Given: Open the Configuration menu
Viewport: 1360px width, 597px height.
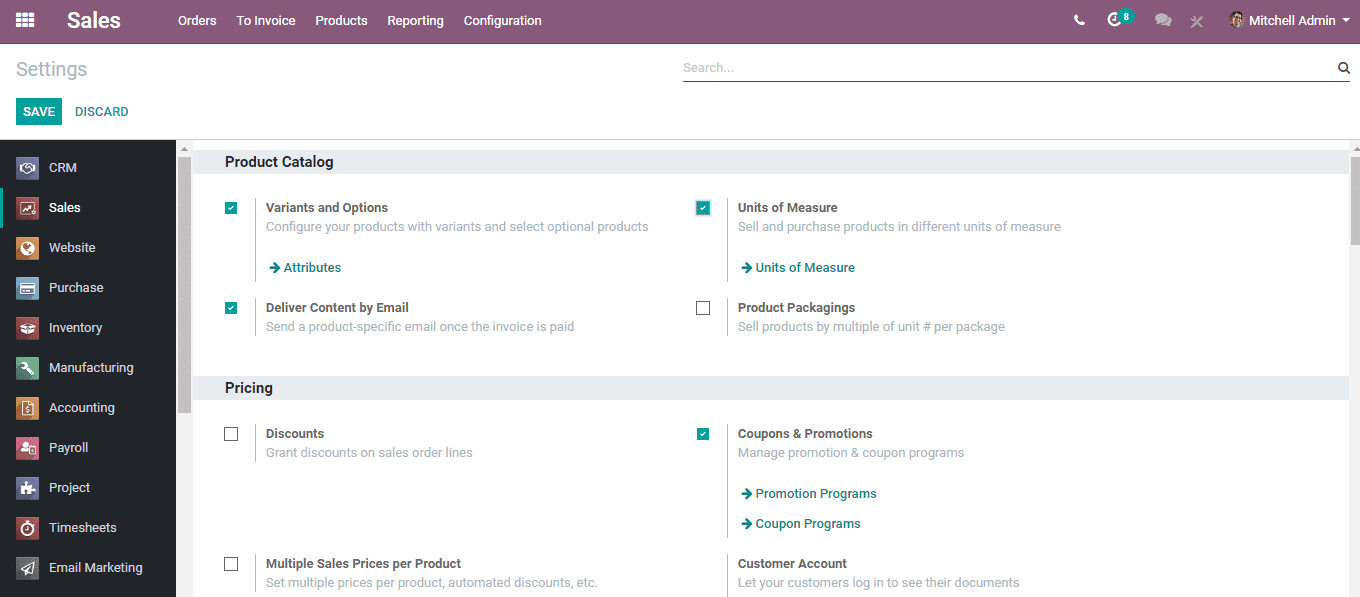Looking at the screenshot, I should (502, 20).
